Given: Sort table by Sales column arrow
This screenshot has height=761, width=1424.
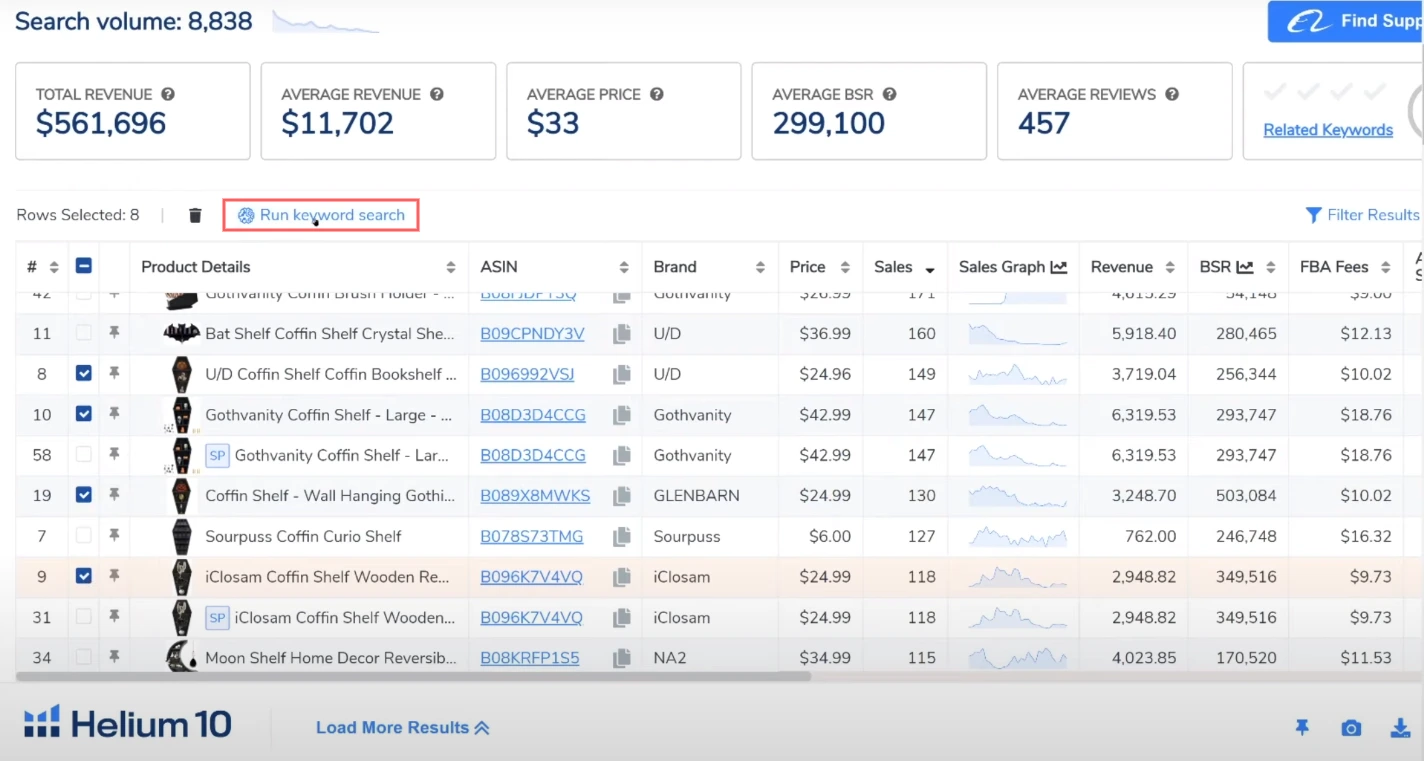Looking at the screenshot, I should click(929, 268).
